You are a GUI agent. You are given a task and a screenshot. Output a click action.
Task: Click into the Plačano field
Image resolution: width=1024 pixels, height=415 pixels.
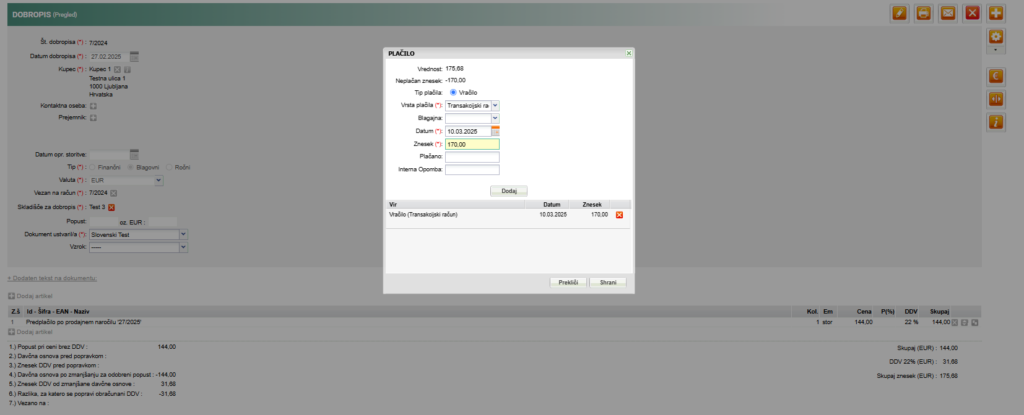[x=472, y=158]
